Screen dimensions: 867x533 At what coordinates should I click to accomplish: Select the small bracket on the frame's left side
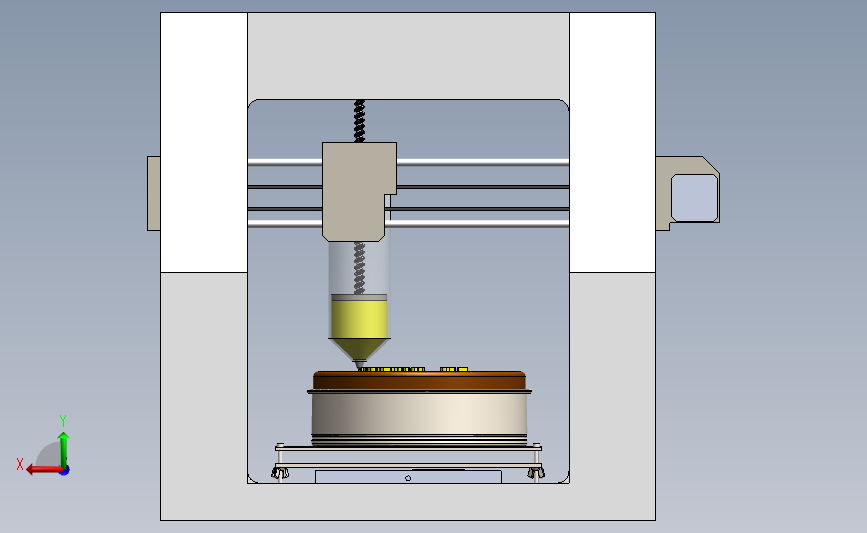pyautogui.click(x=154, y=193)
